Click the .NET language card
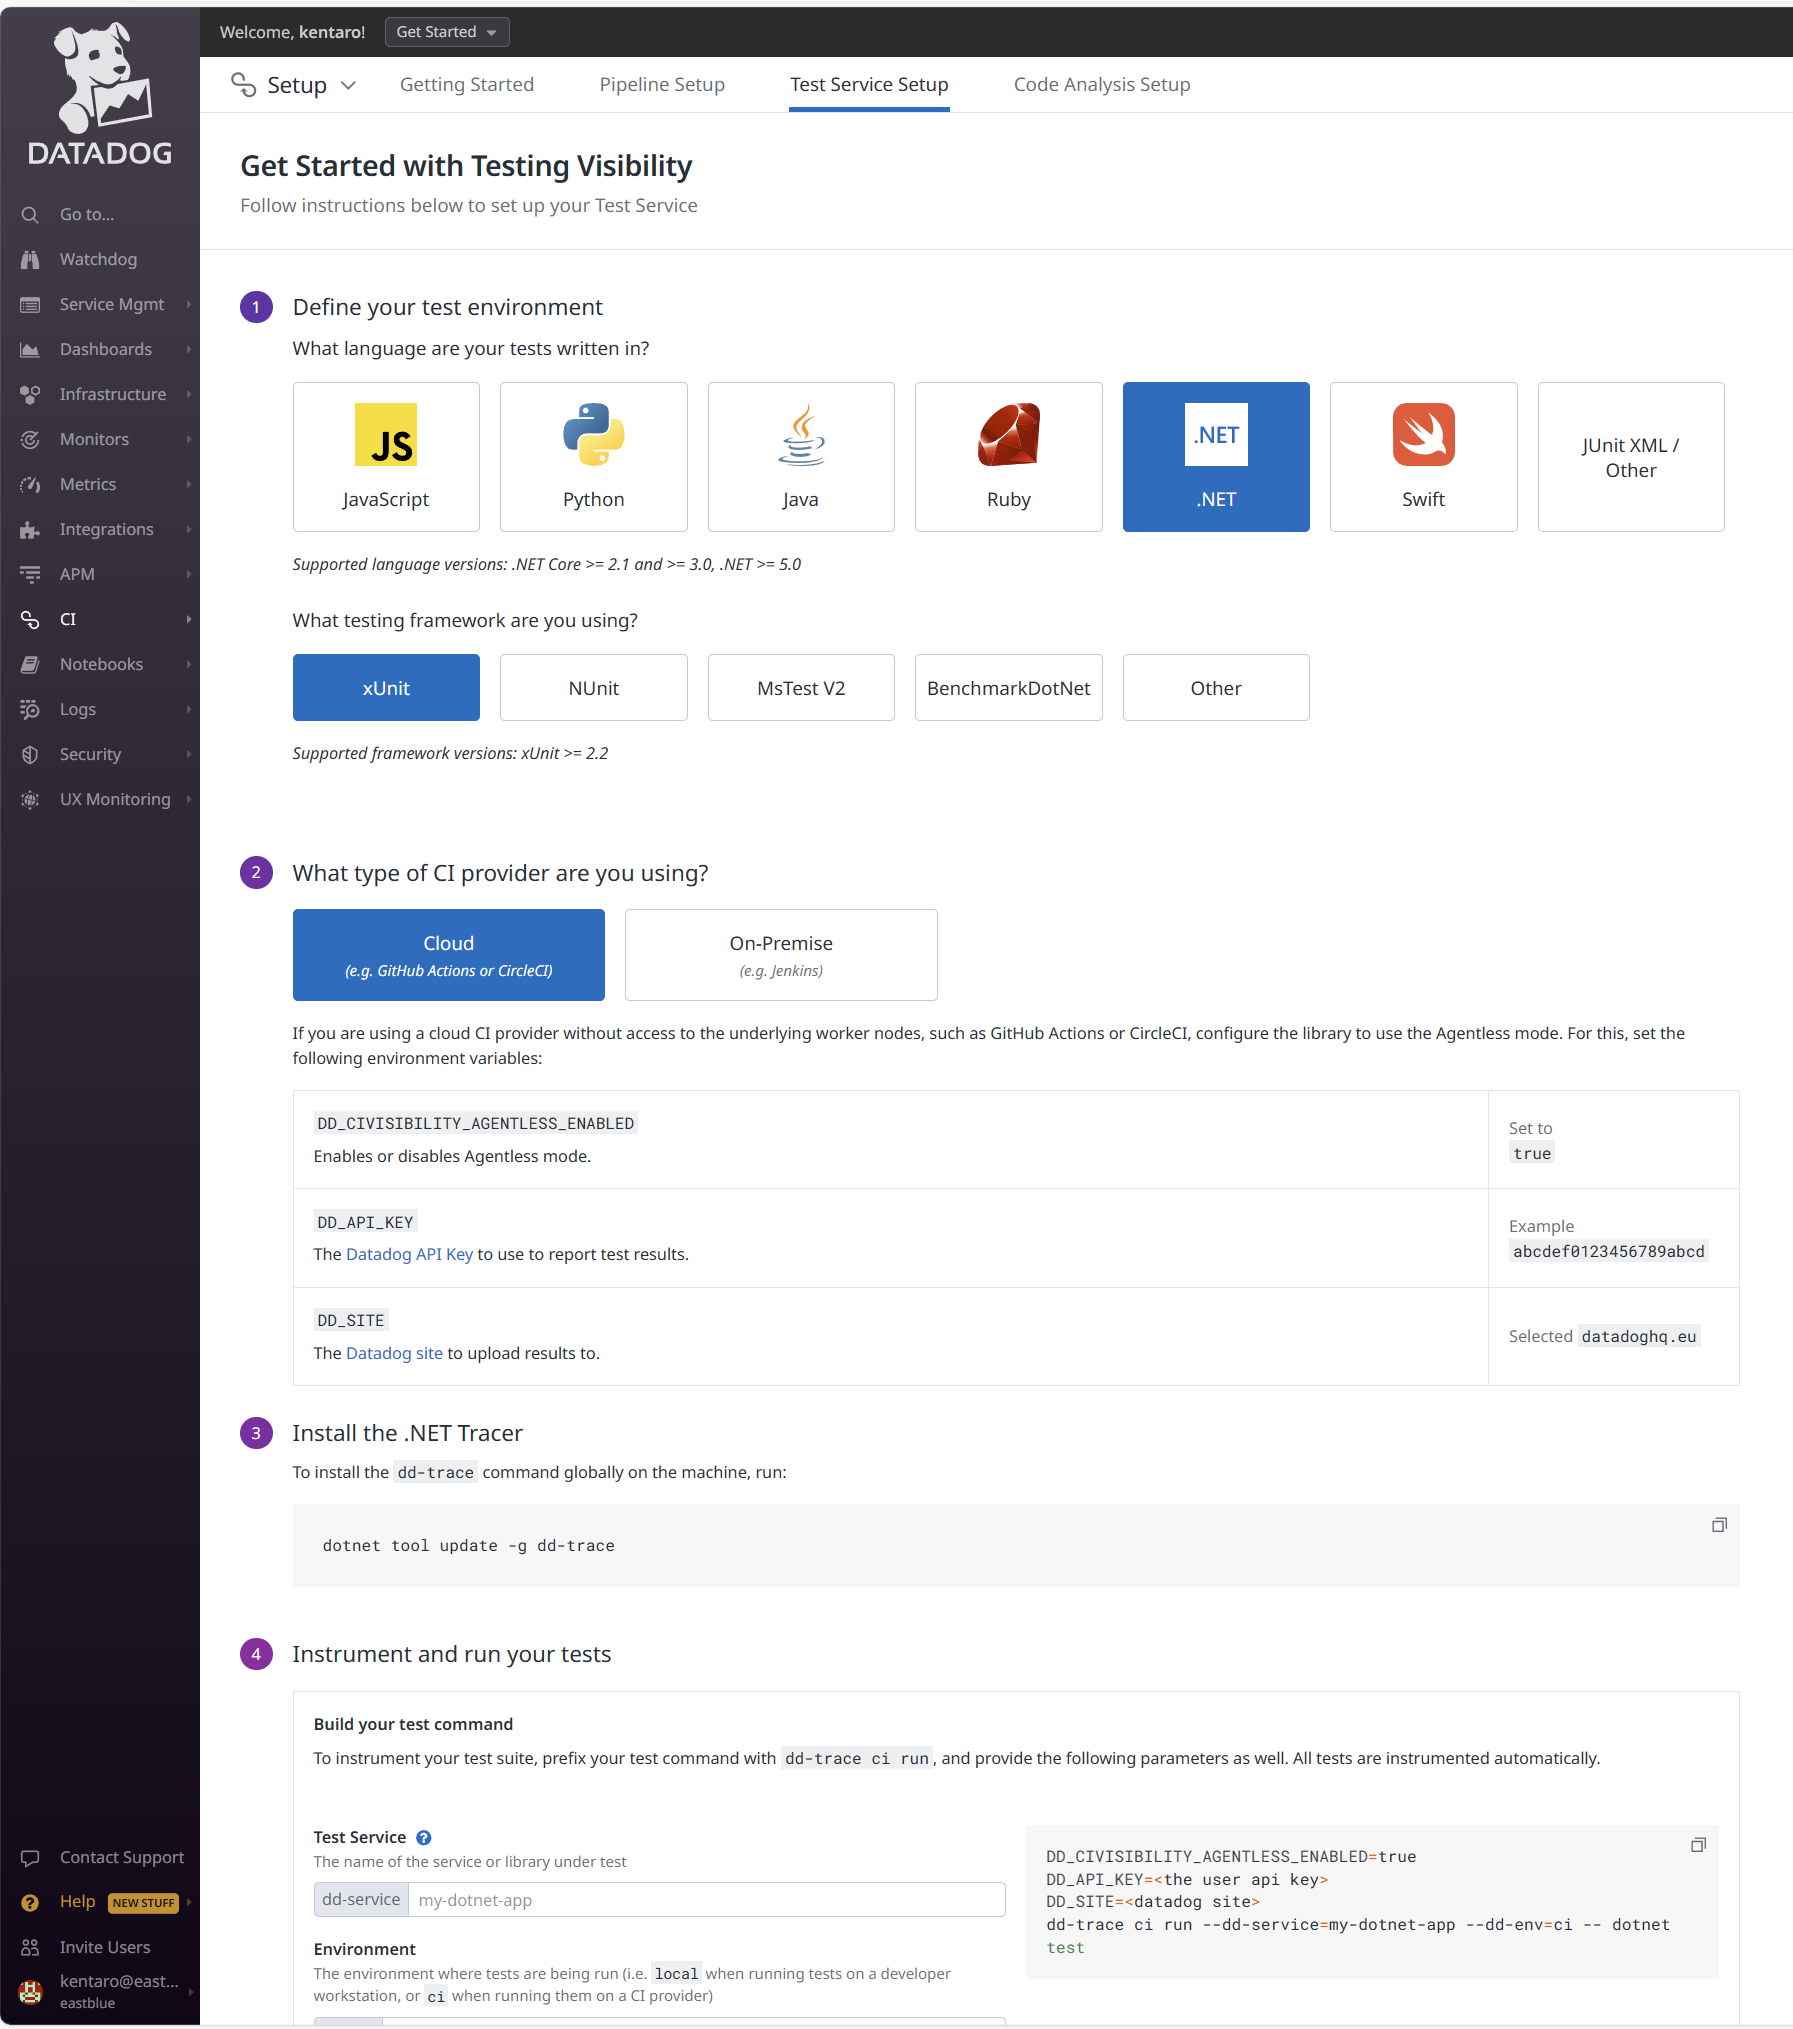Screen dimensions: 1793x2029 [1216, 457]
